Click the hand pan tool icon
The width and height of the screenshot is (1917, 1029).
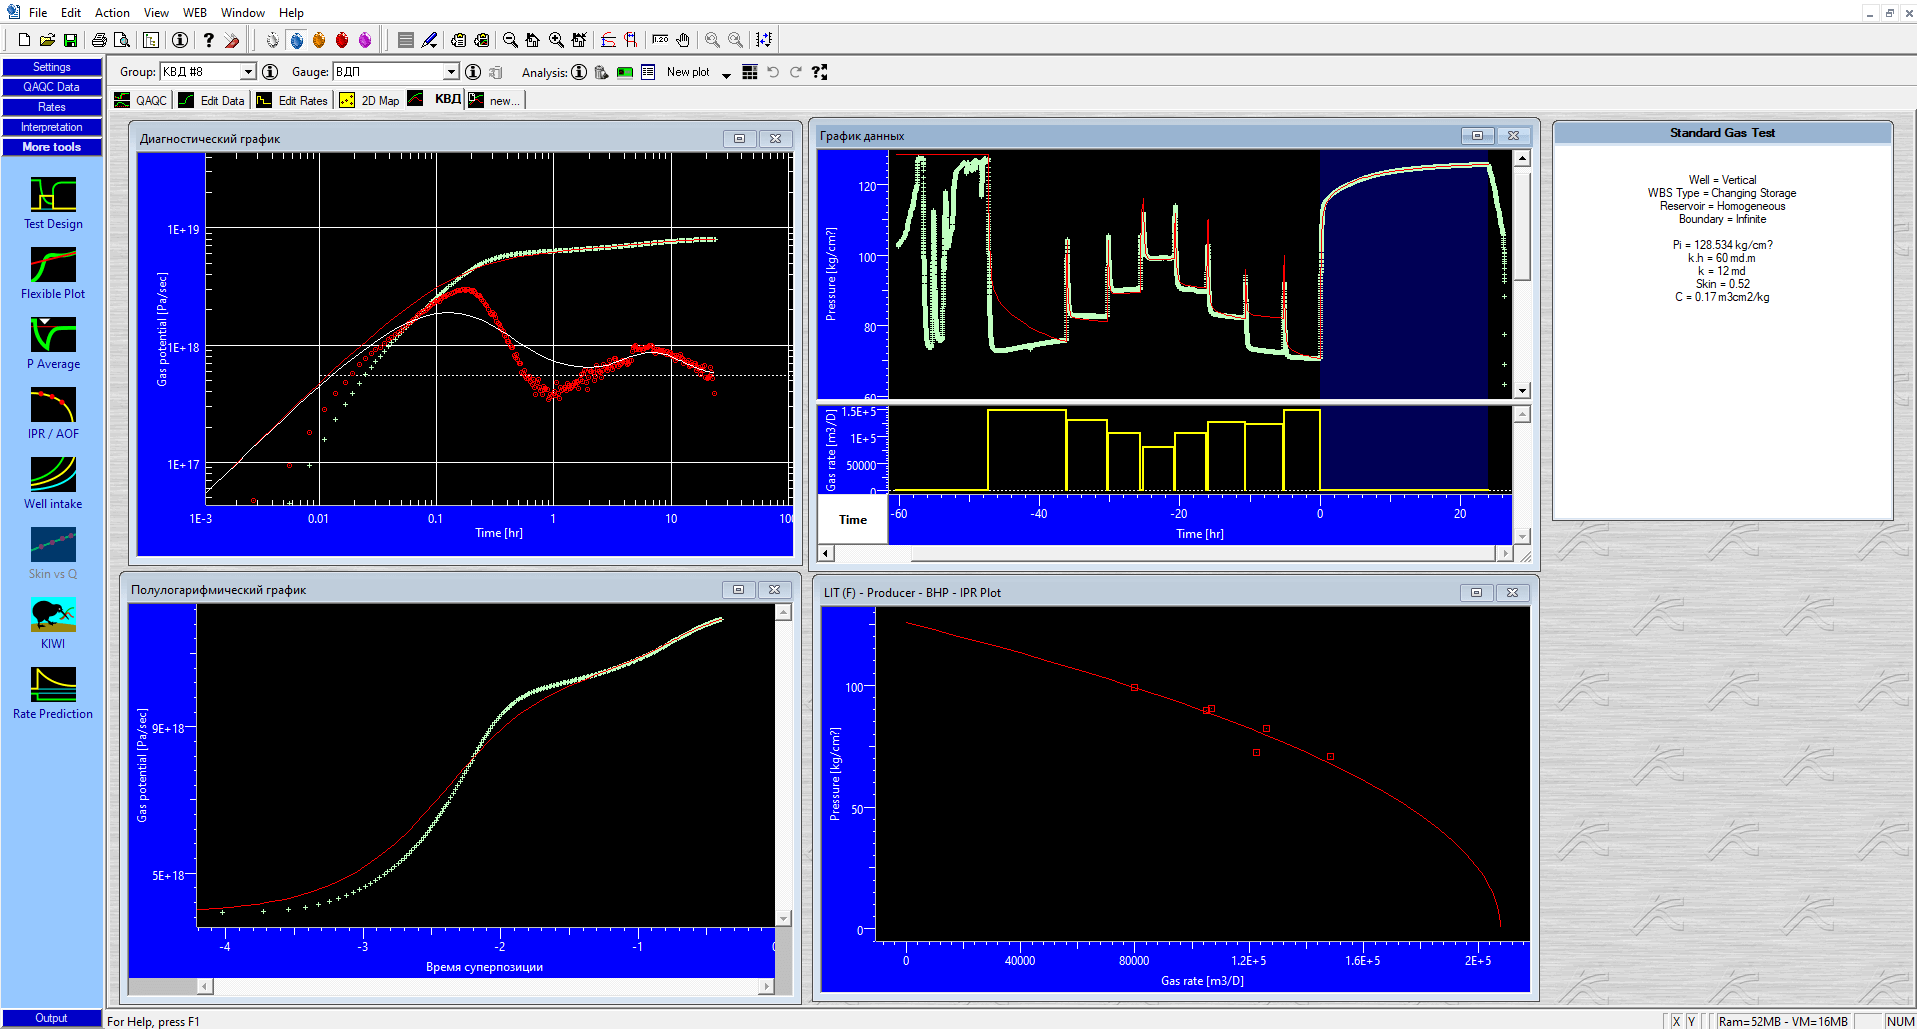pyautogui.click(x=683, y=40)
